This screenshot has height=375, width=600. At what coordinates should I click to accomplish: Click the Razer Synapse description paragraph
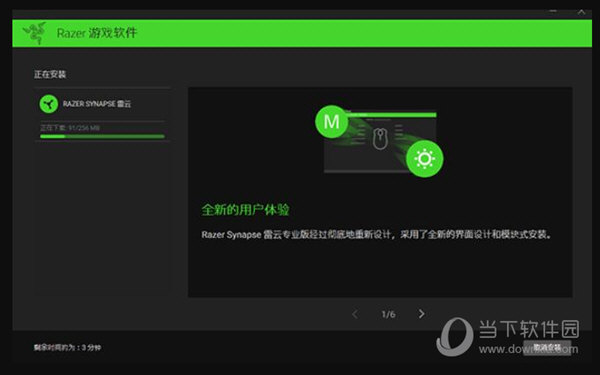[377, 235]
